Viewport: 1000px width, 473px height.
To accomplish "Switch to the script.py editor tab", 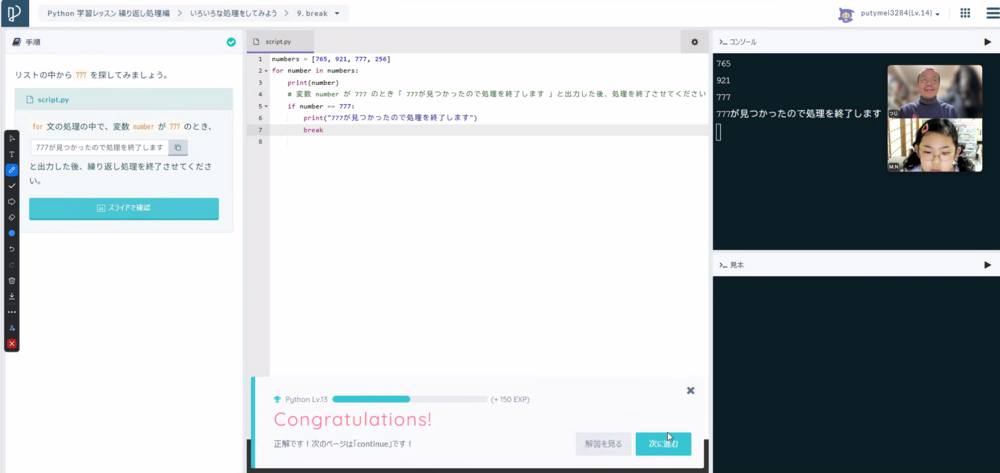I will click(x=279, y=42).
